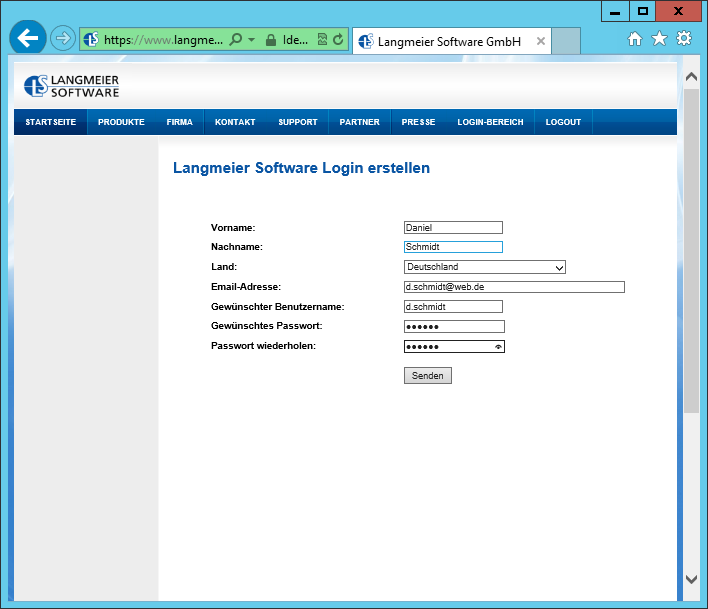Screen dimensions: 708x609
Task: Open the PARTNER menu item
Action: click(359, 122)
